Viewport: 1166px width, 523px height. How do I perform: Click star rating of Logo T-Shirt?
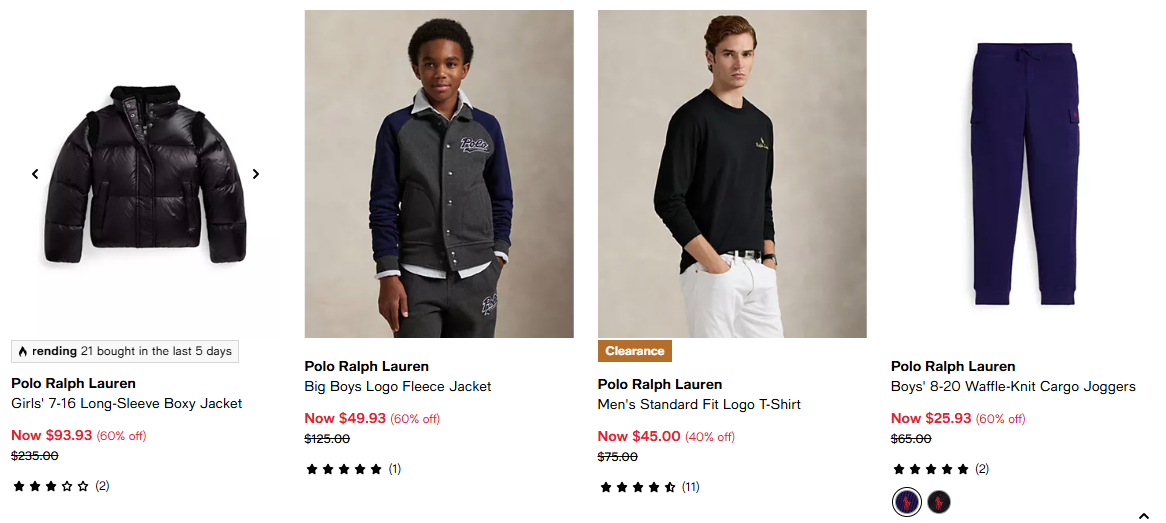coord(637,488)
